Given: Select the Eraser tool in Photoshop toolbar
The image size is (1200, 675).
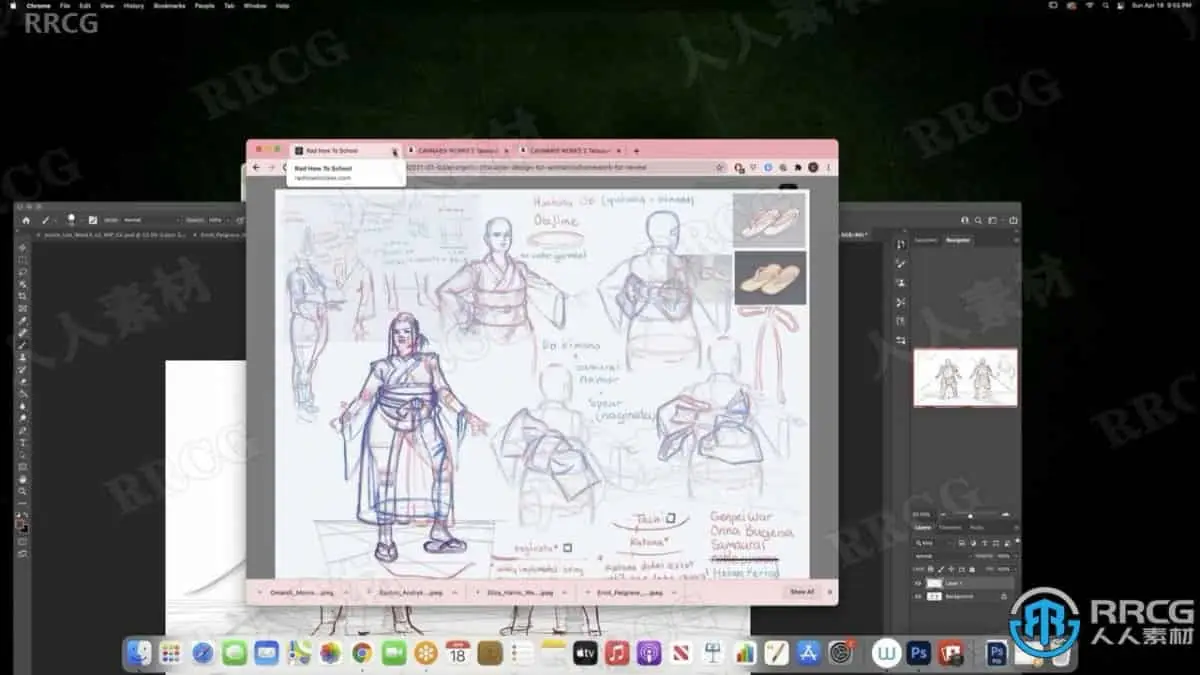Looking at the screenshot, I should 22,381.
